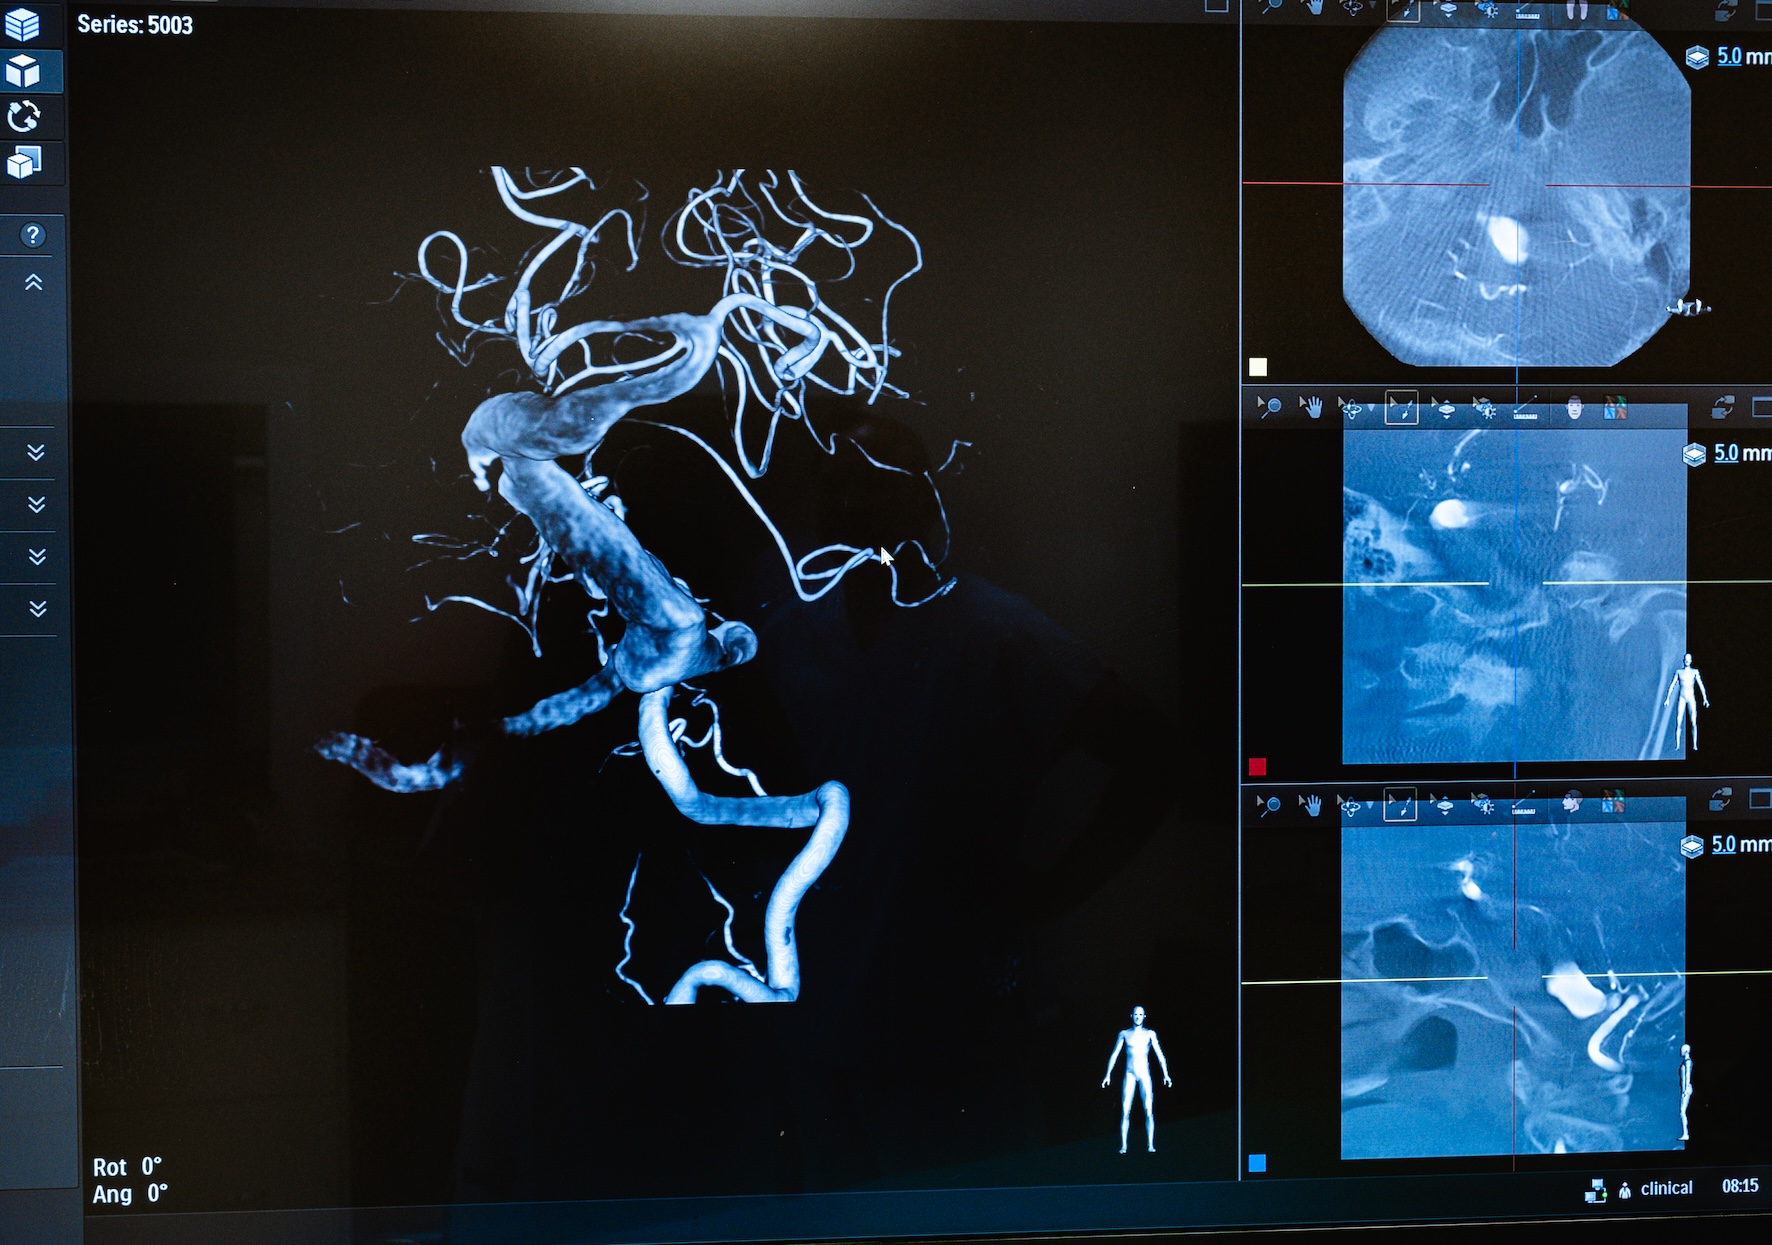Image resolution: width=1772 pixels, height=1245 pixels.
Task: Choose the measurement ruler tool in middle viewport
Action: pos(1525,408)
